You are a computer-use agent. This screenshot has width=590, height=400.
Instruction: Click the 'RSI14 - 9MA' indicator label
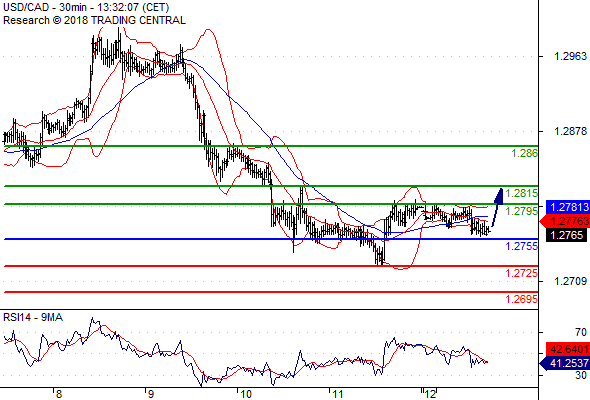pos(33,318)
